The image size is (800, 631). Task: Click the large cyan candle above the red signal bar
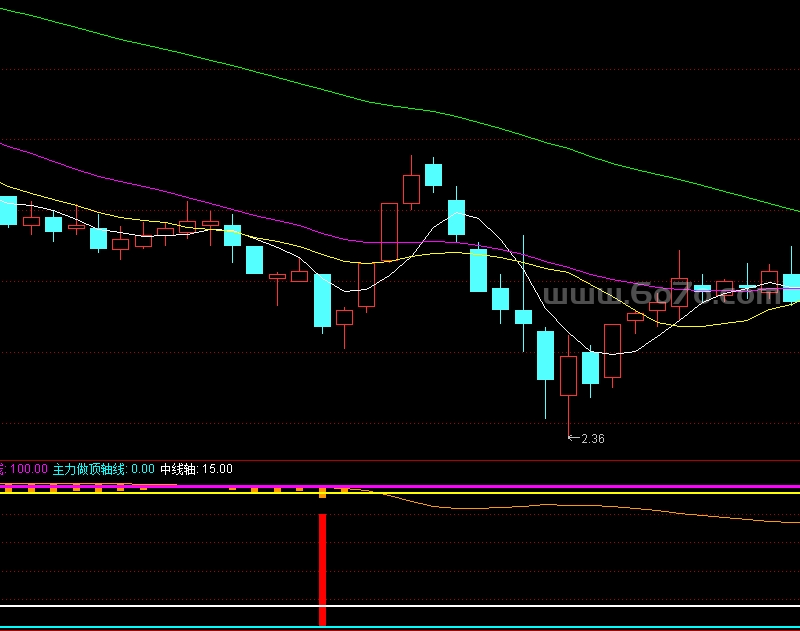pos(322,300)
